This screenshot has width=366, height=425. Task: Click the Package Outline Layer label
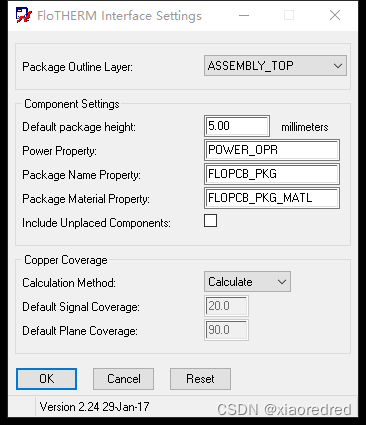77,67
